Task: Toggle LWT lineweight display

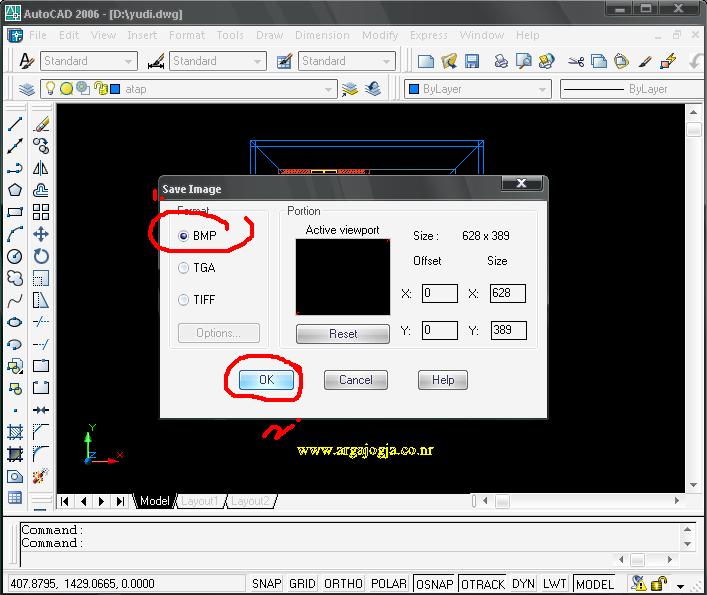Action: click(554, 584)
